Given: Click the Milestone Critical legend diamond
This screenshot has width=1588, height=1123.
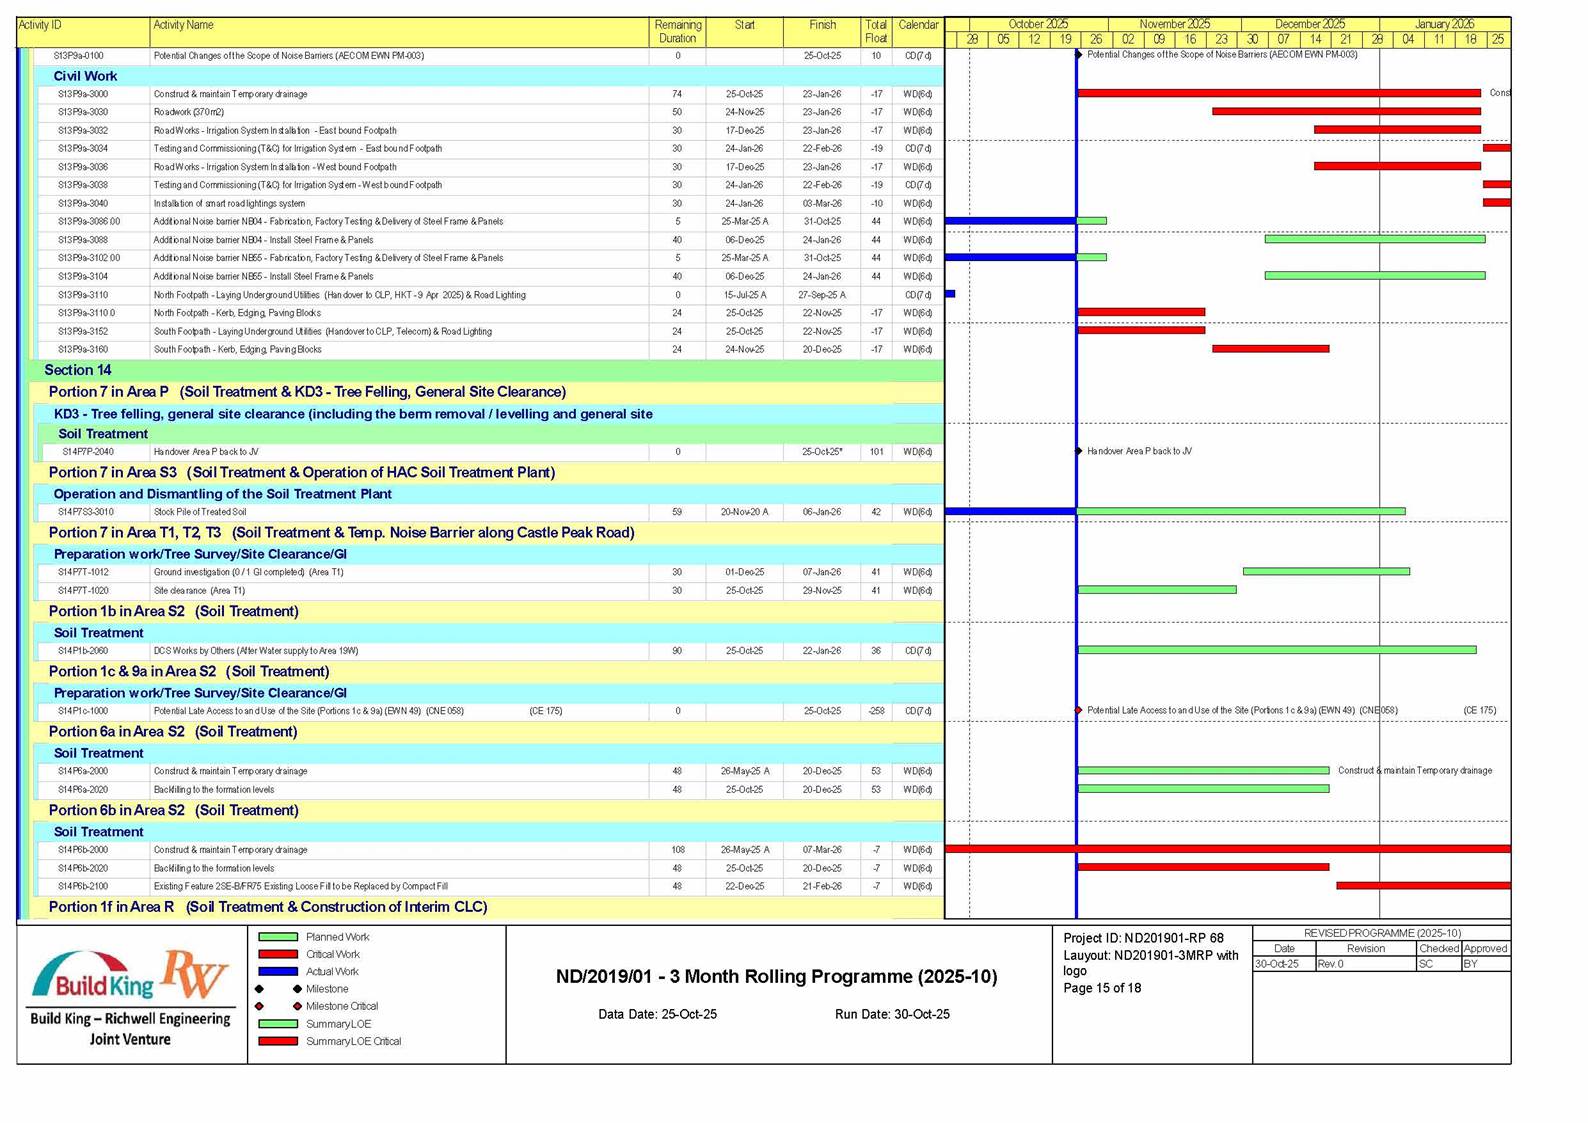Looking at the screenshot, I should coord(297,1006).
